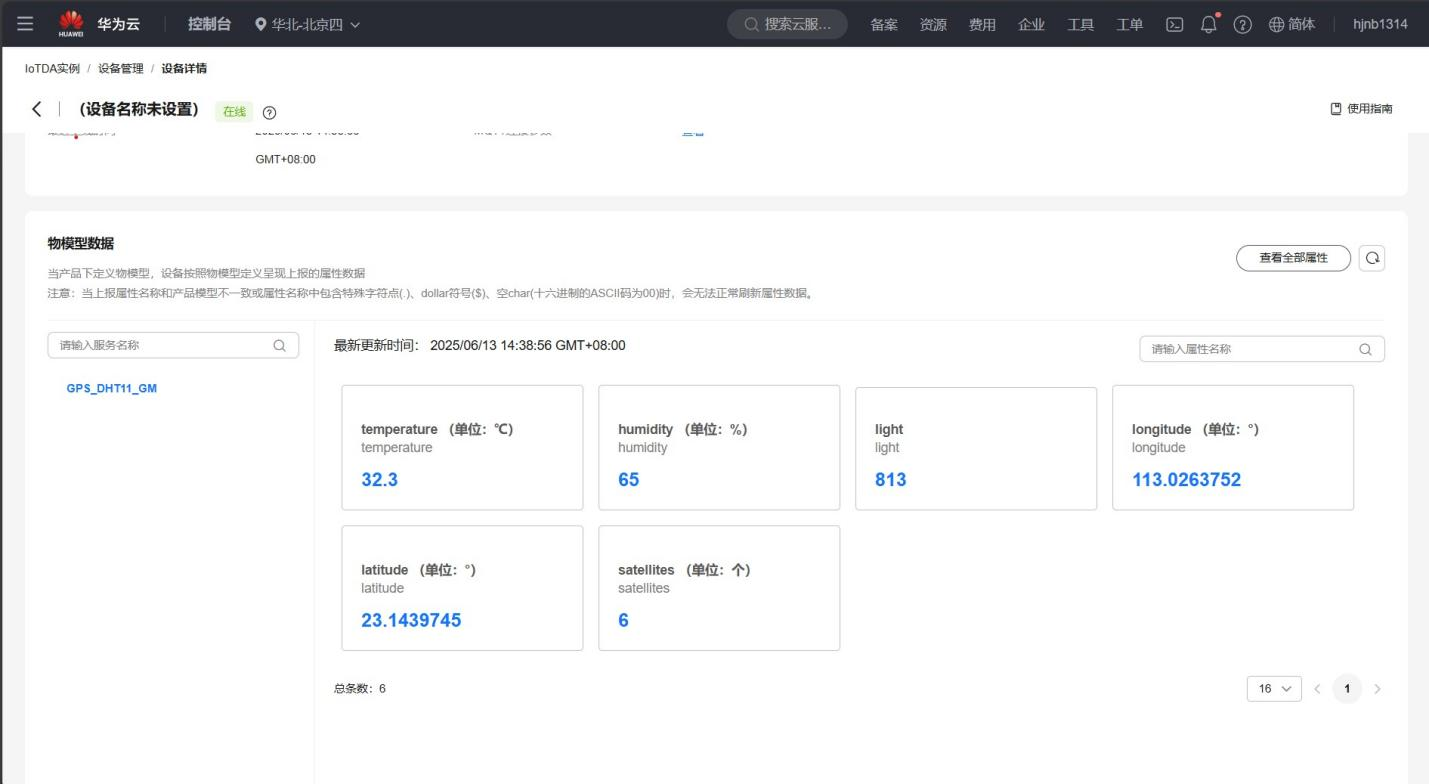Click the help question mark in top bar
The width and height of the screenshot is (1429, 784).
tap(1242, 25)
